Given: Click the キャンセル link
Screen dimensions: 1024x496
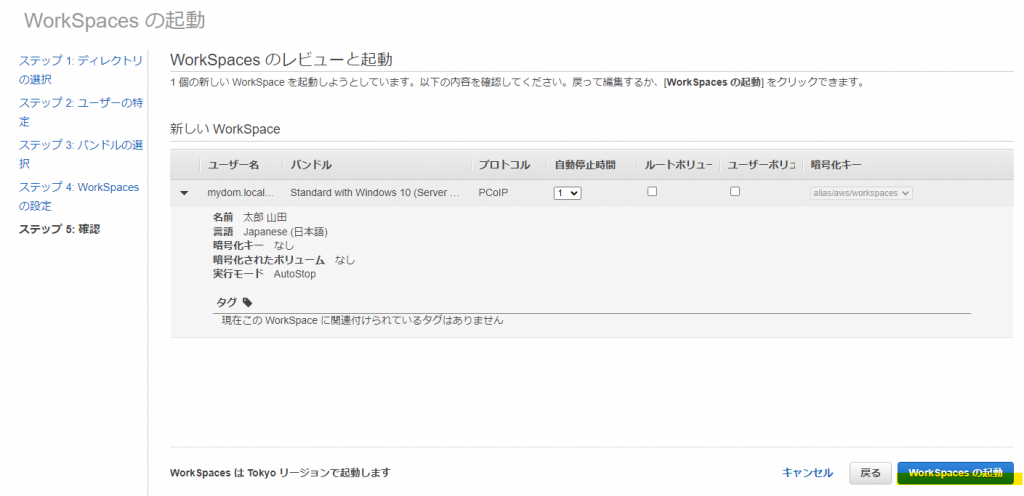Looking at the screenshot, I should [x=807, y=473].
